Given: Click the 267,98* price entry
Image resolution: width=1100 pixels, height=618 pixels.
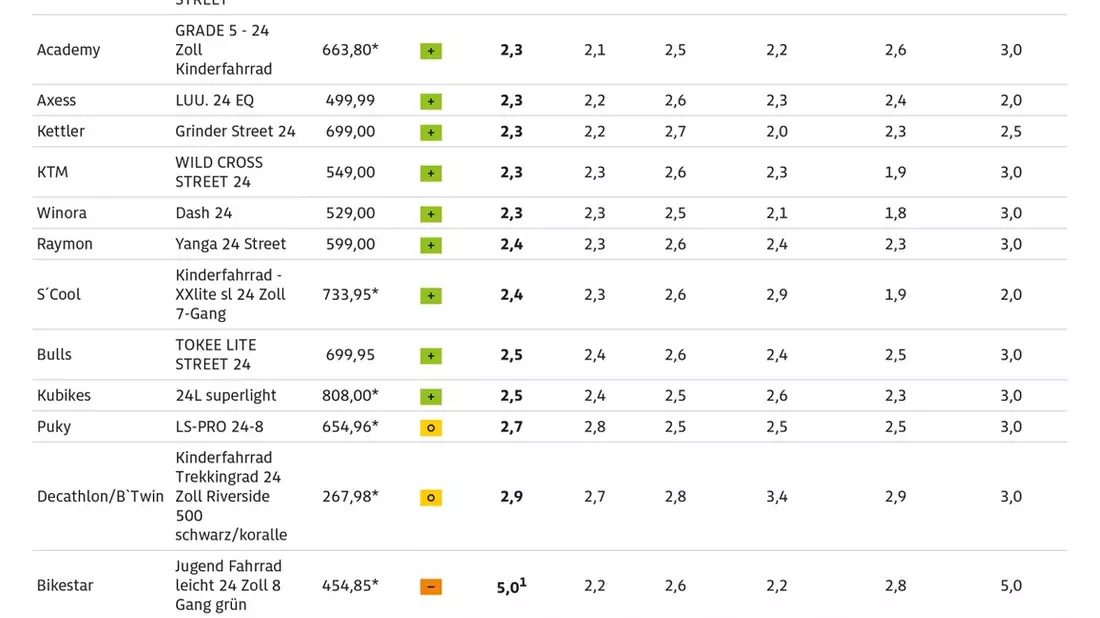Looking at the screenshot, I should 350,497.
